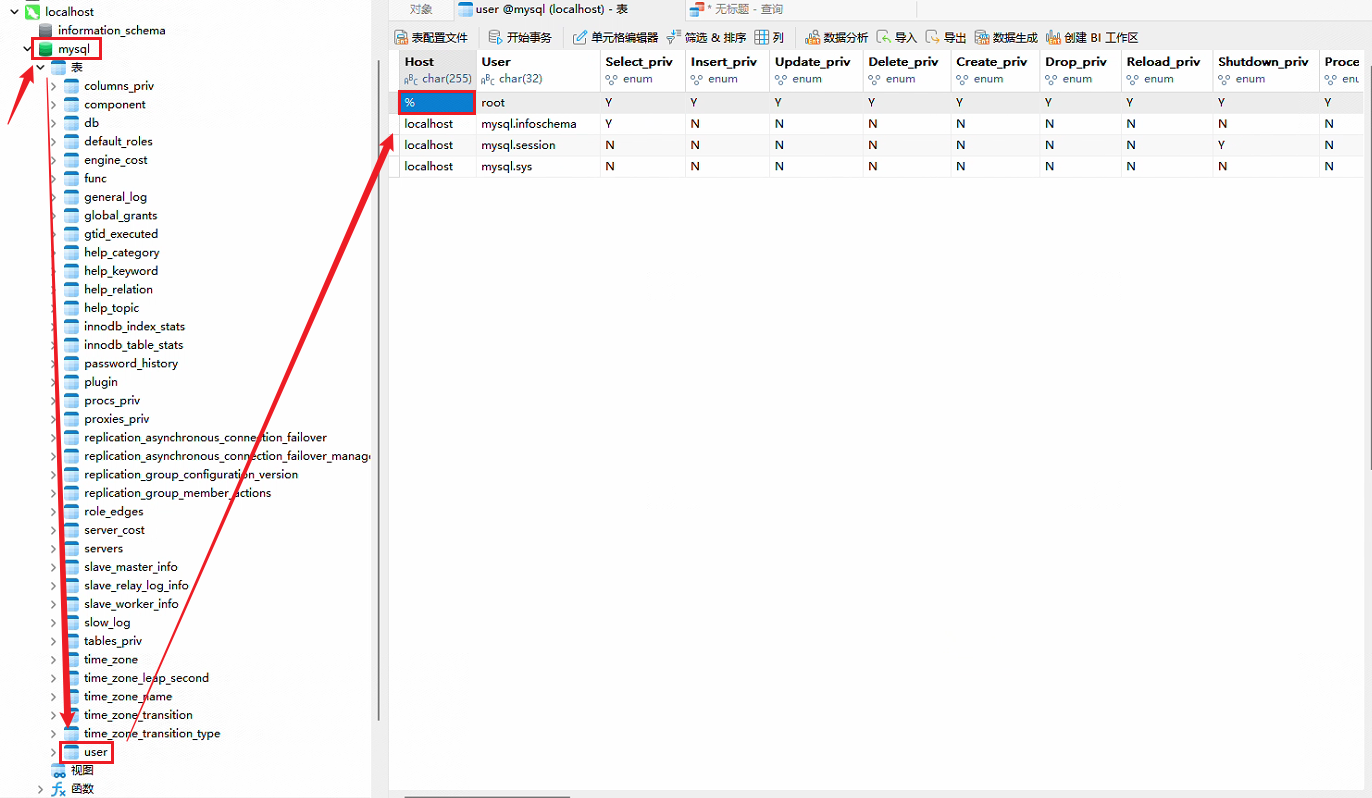This screenshot has width=1372, height=798.
Task: Click the 列 columns icon
Action: tap(769, 37)
